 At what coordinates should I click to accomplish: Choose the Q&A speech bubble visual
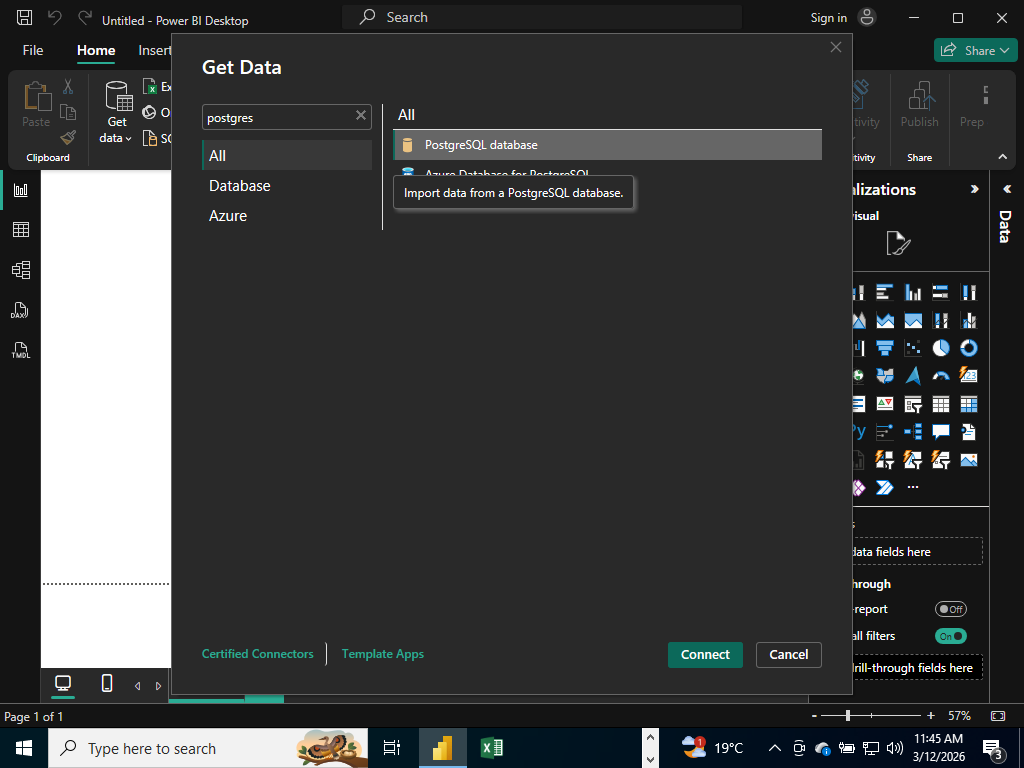click(x=940, y=432)
